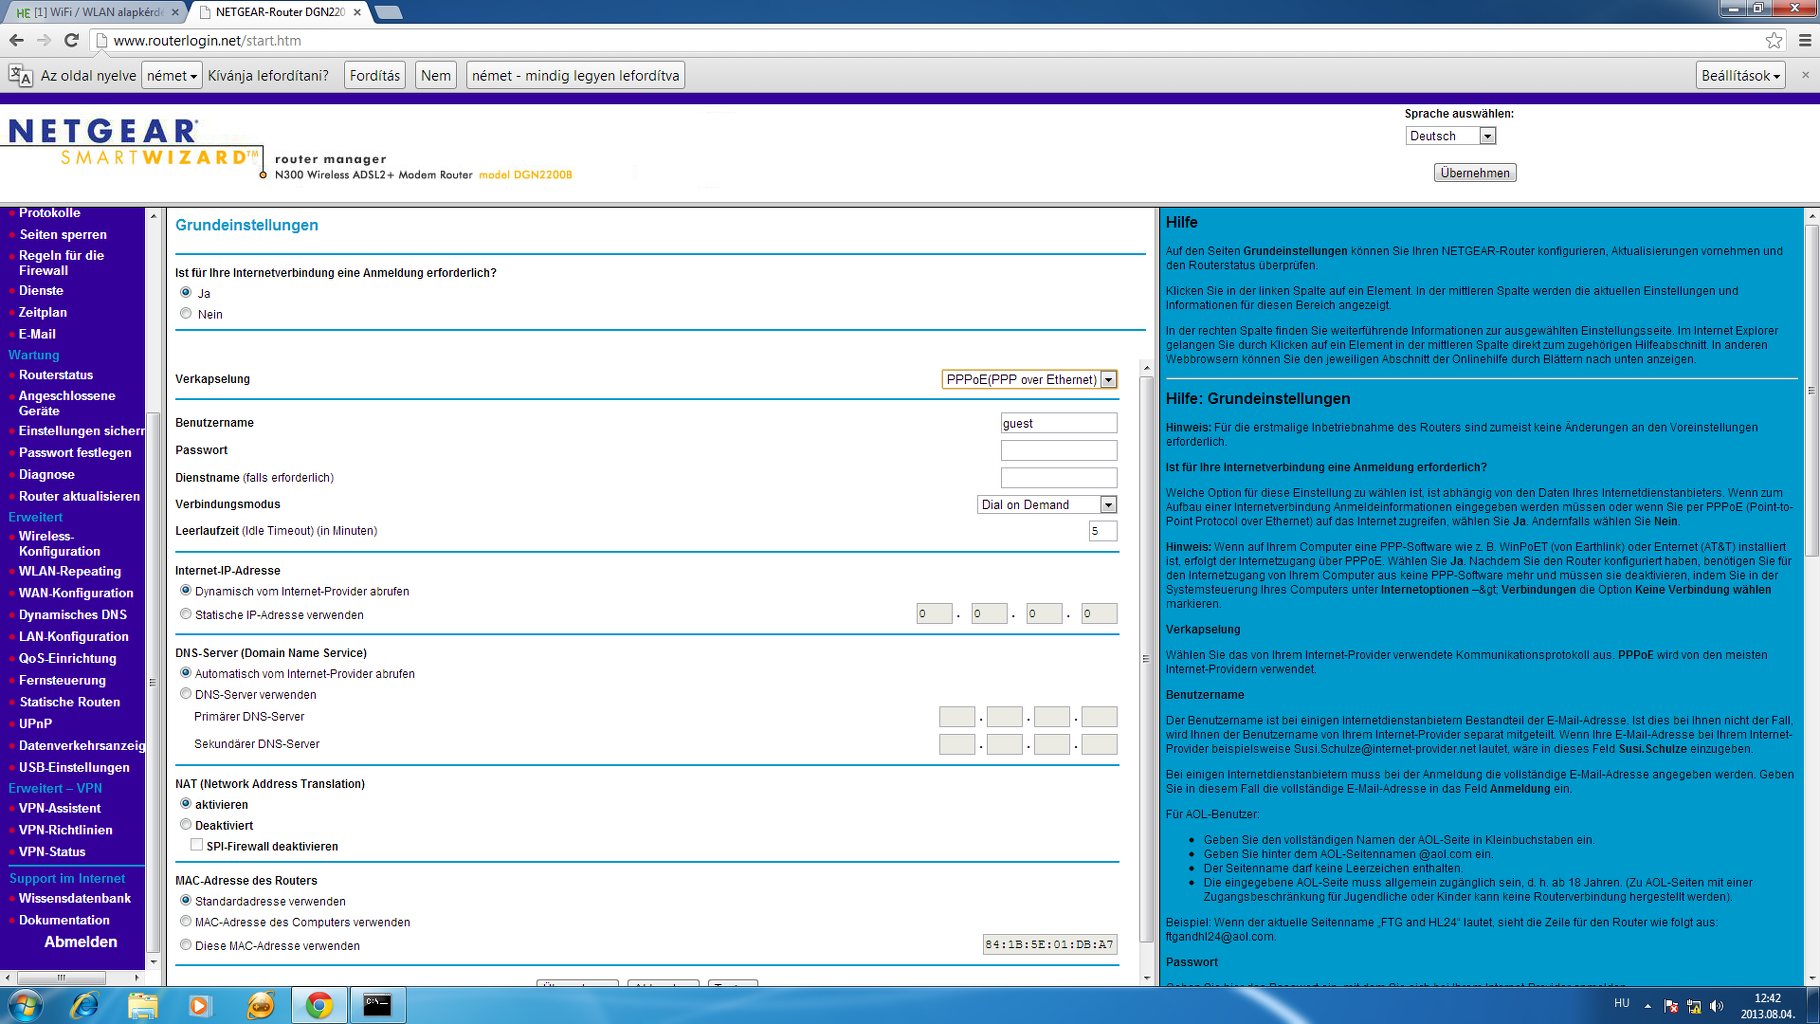Open the német page language dropdown
The height and width of the screenshot is (1024, 1820).
point(172,76)
